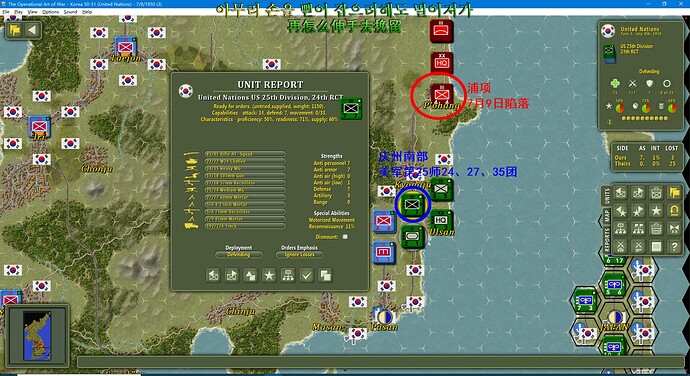Open the Orders Emphasis Ignore Losses selector

click(299, 254)
